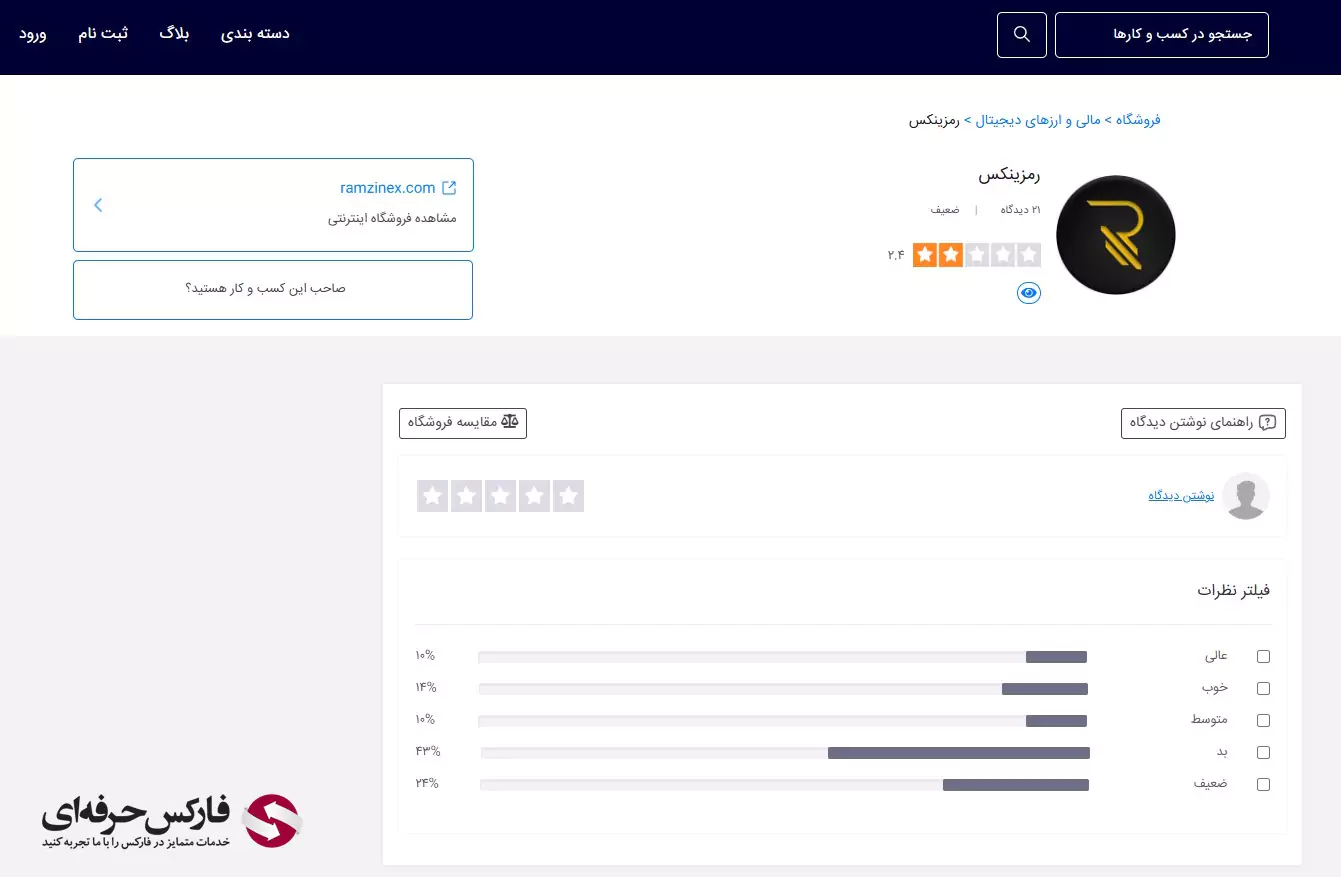
Task: Click the خوب 14% rating bar
Action: pyautogui.click(x=783, y=689)
